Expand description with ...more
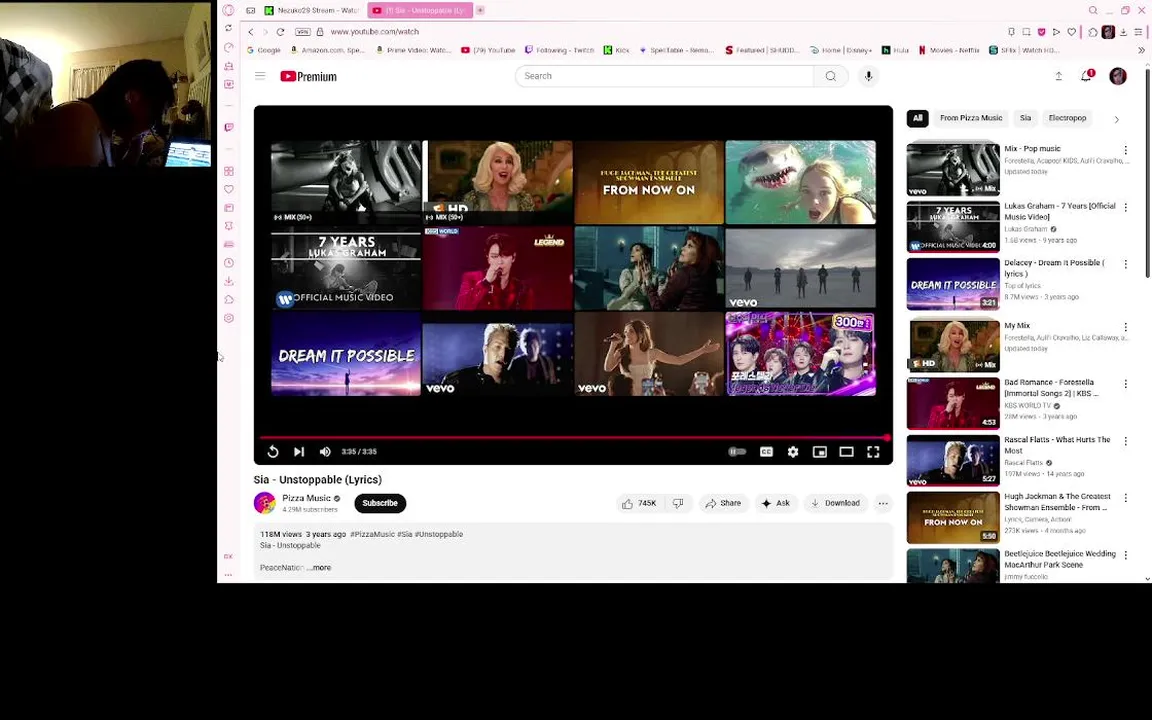The image size is (1152, 720). pyautogui.click(x=319, y=568)
